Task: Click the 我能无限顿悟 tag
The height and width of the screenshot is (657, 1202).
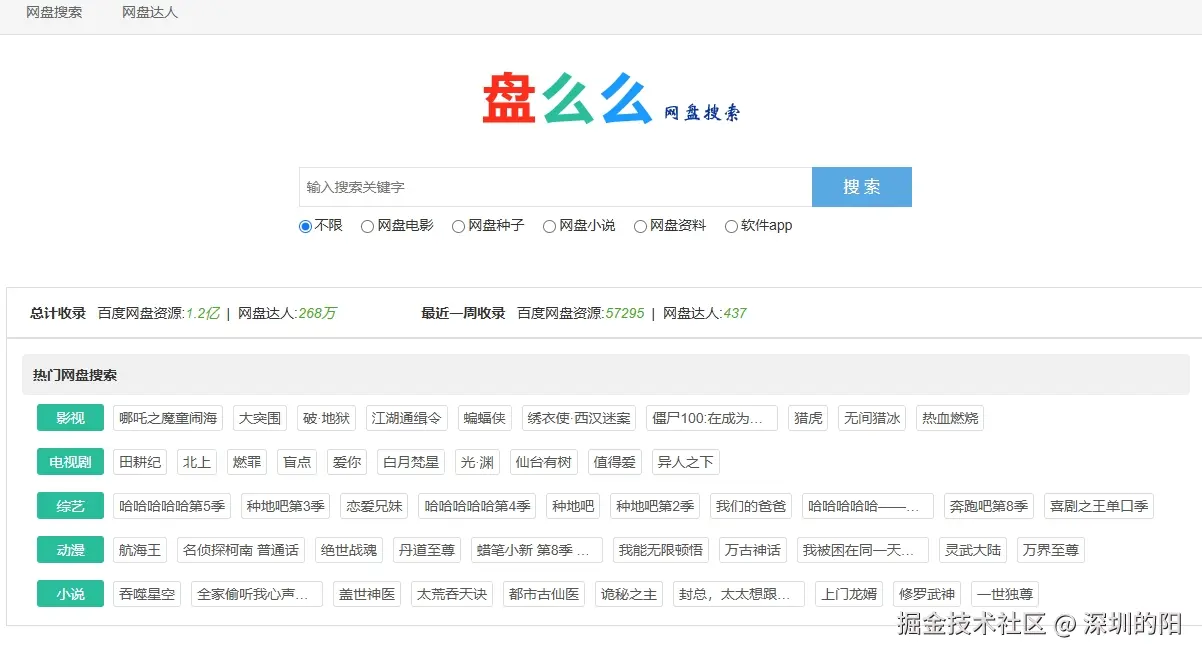Action: [x=661, y=550]
